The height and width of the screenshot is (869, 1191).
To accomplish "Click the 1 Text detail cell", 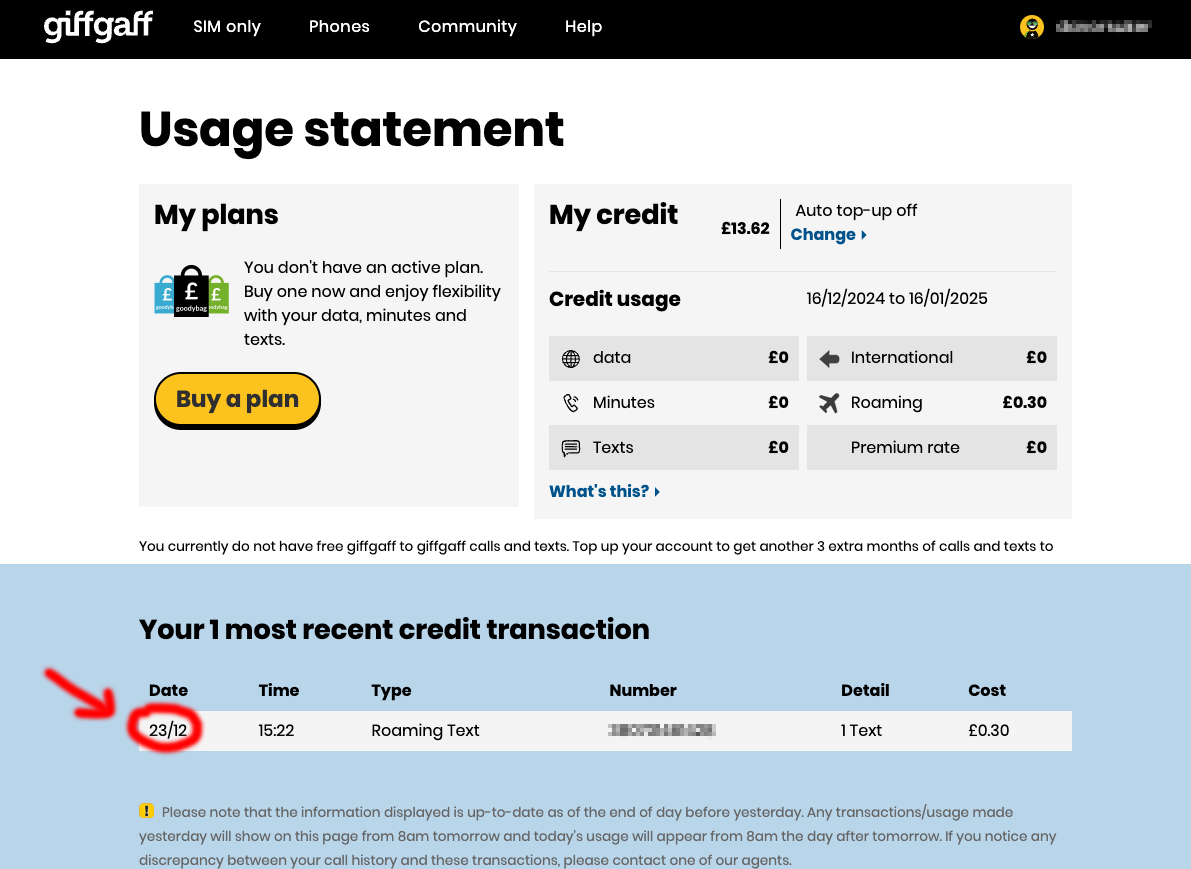I will (x=861, y=731).
